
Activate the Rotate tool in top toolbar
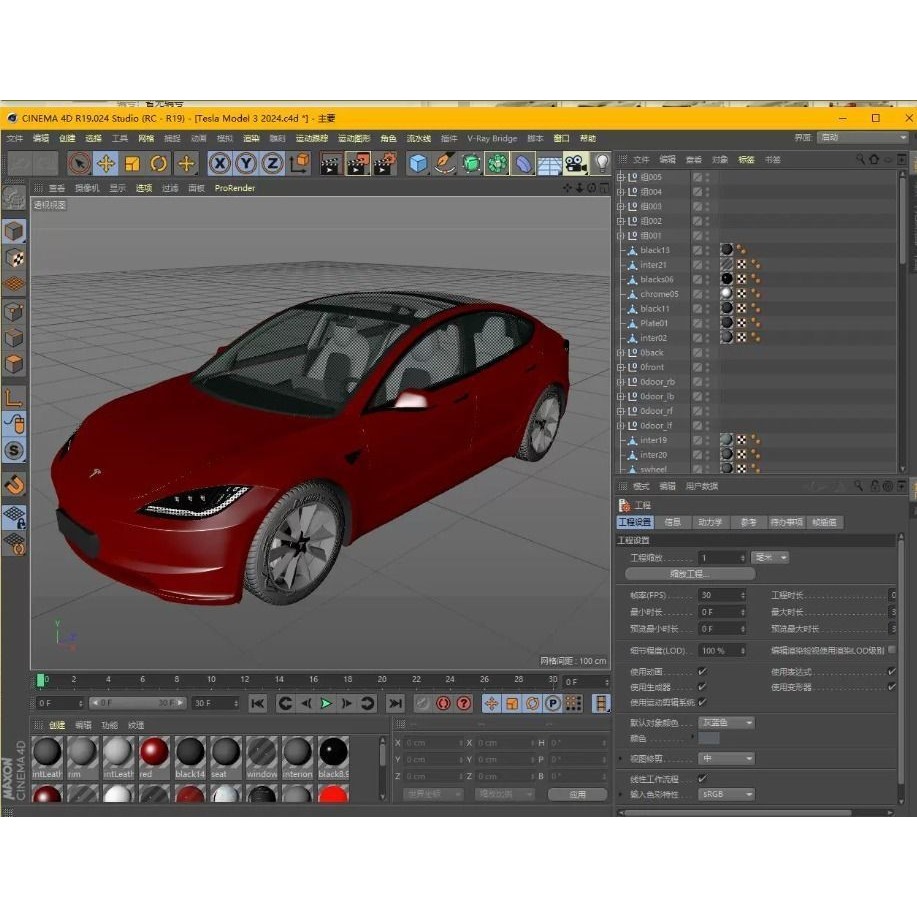pos(158,164)
